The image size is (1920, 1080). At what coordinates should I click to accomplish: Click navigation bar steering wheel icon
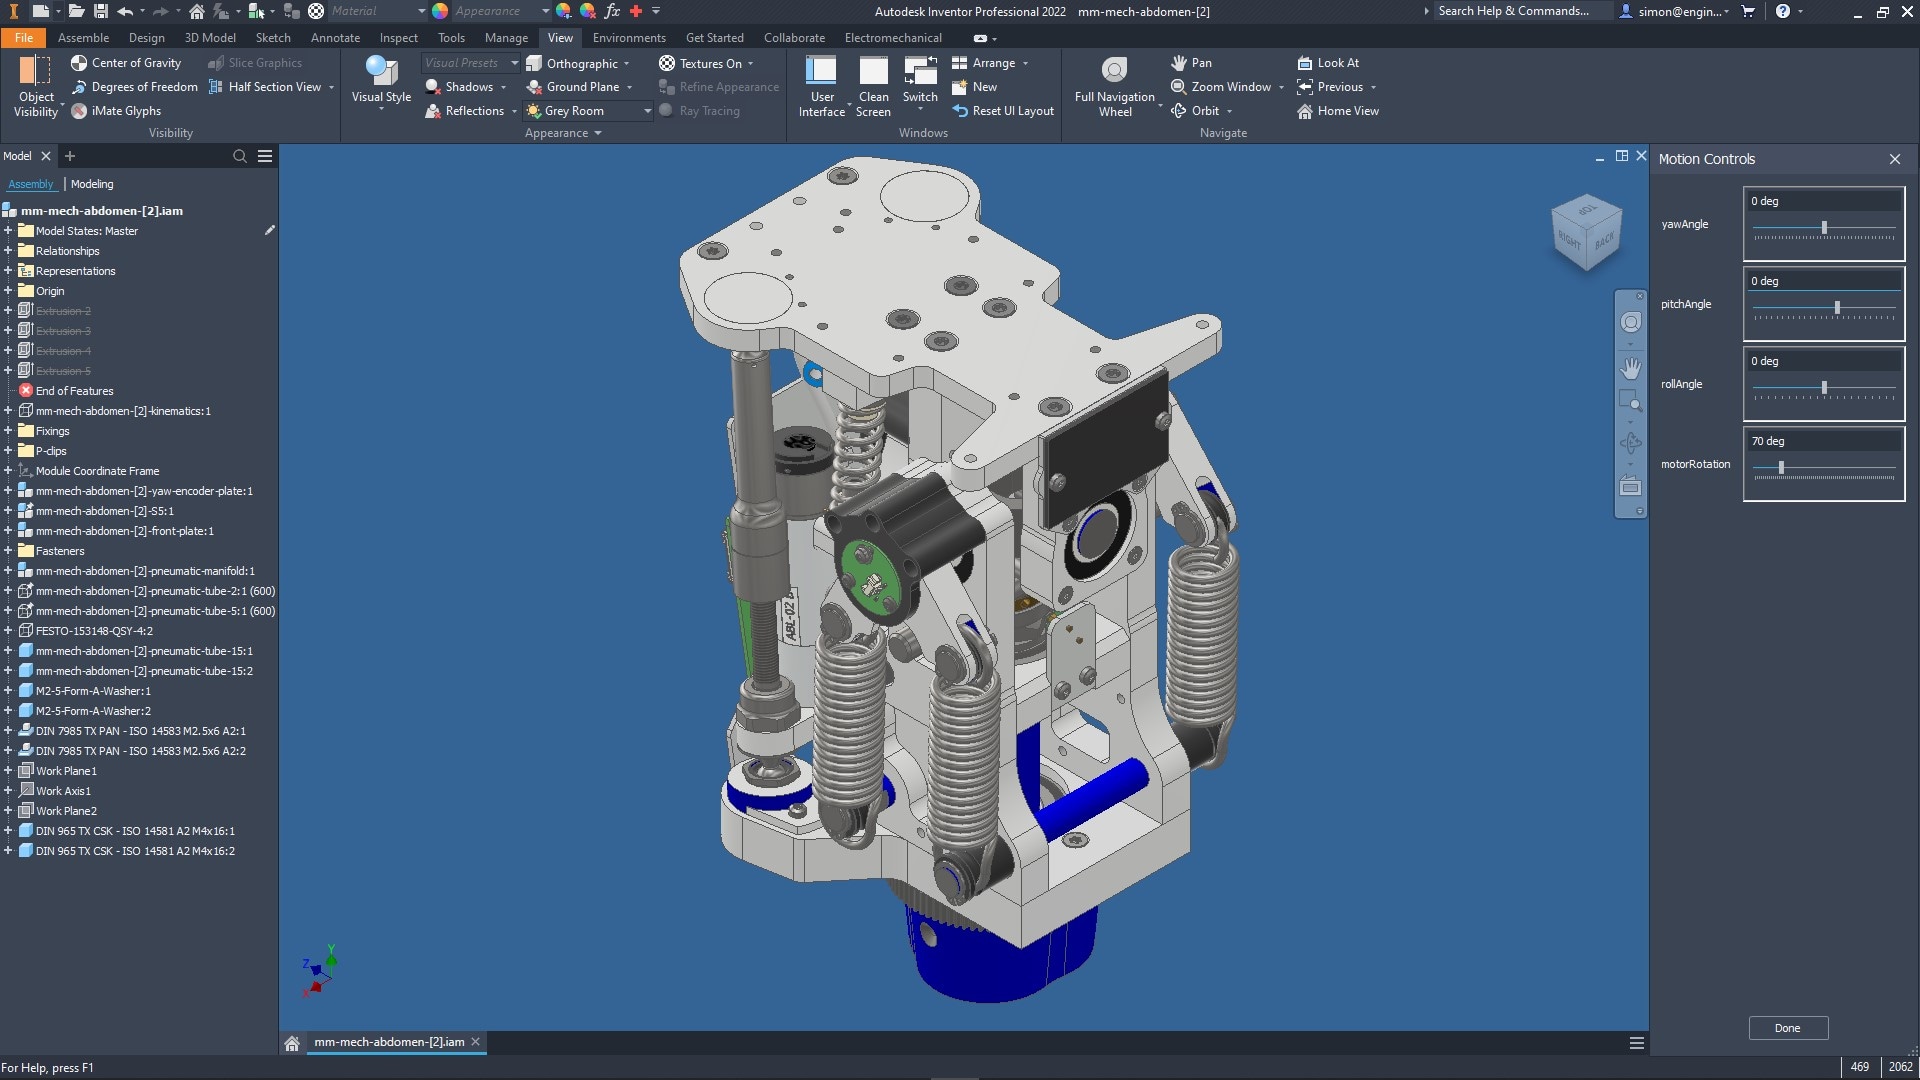click(x=1630, y=322)
